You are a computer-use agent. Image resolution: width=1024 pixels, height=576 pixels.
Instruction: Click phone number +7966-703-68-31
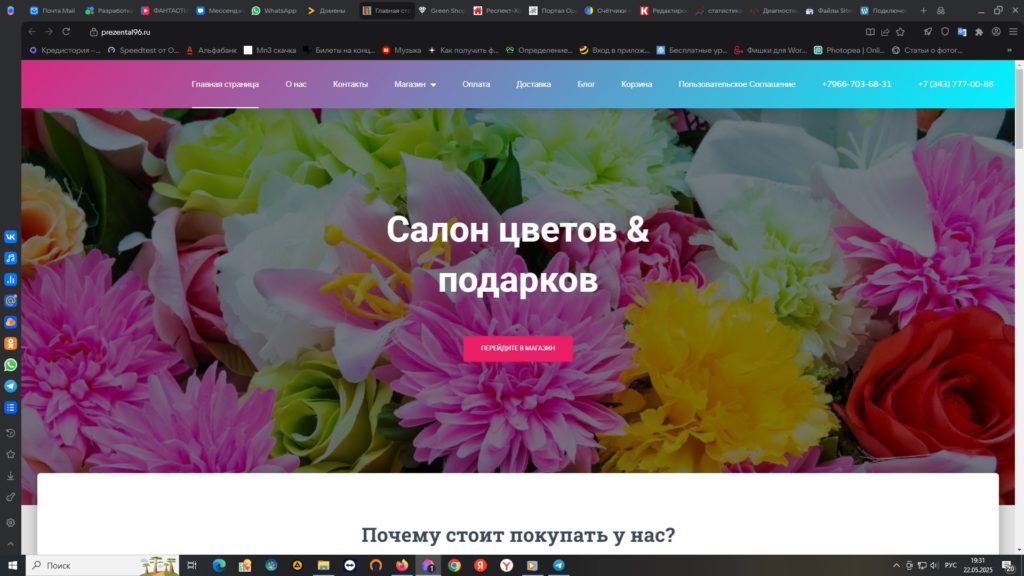[x=856, y=84]
